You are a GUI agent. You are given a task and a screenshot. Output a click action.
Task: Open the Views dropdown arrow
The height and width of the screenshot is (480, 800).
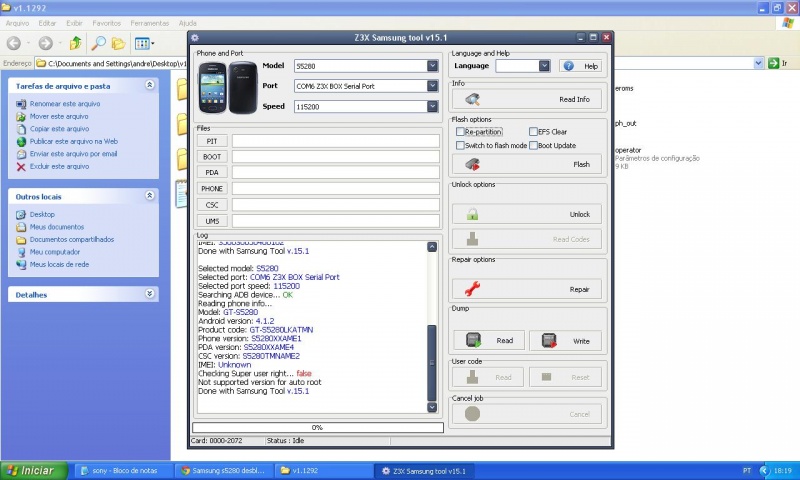coord(153,44)
